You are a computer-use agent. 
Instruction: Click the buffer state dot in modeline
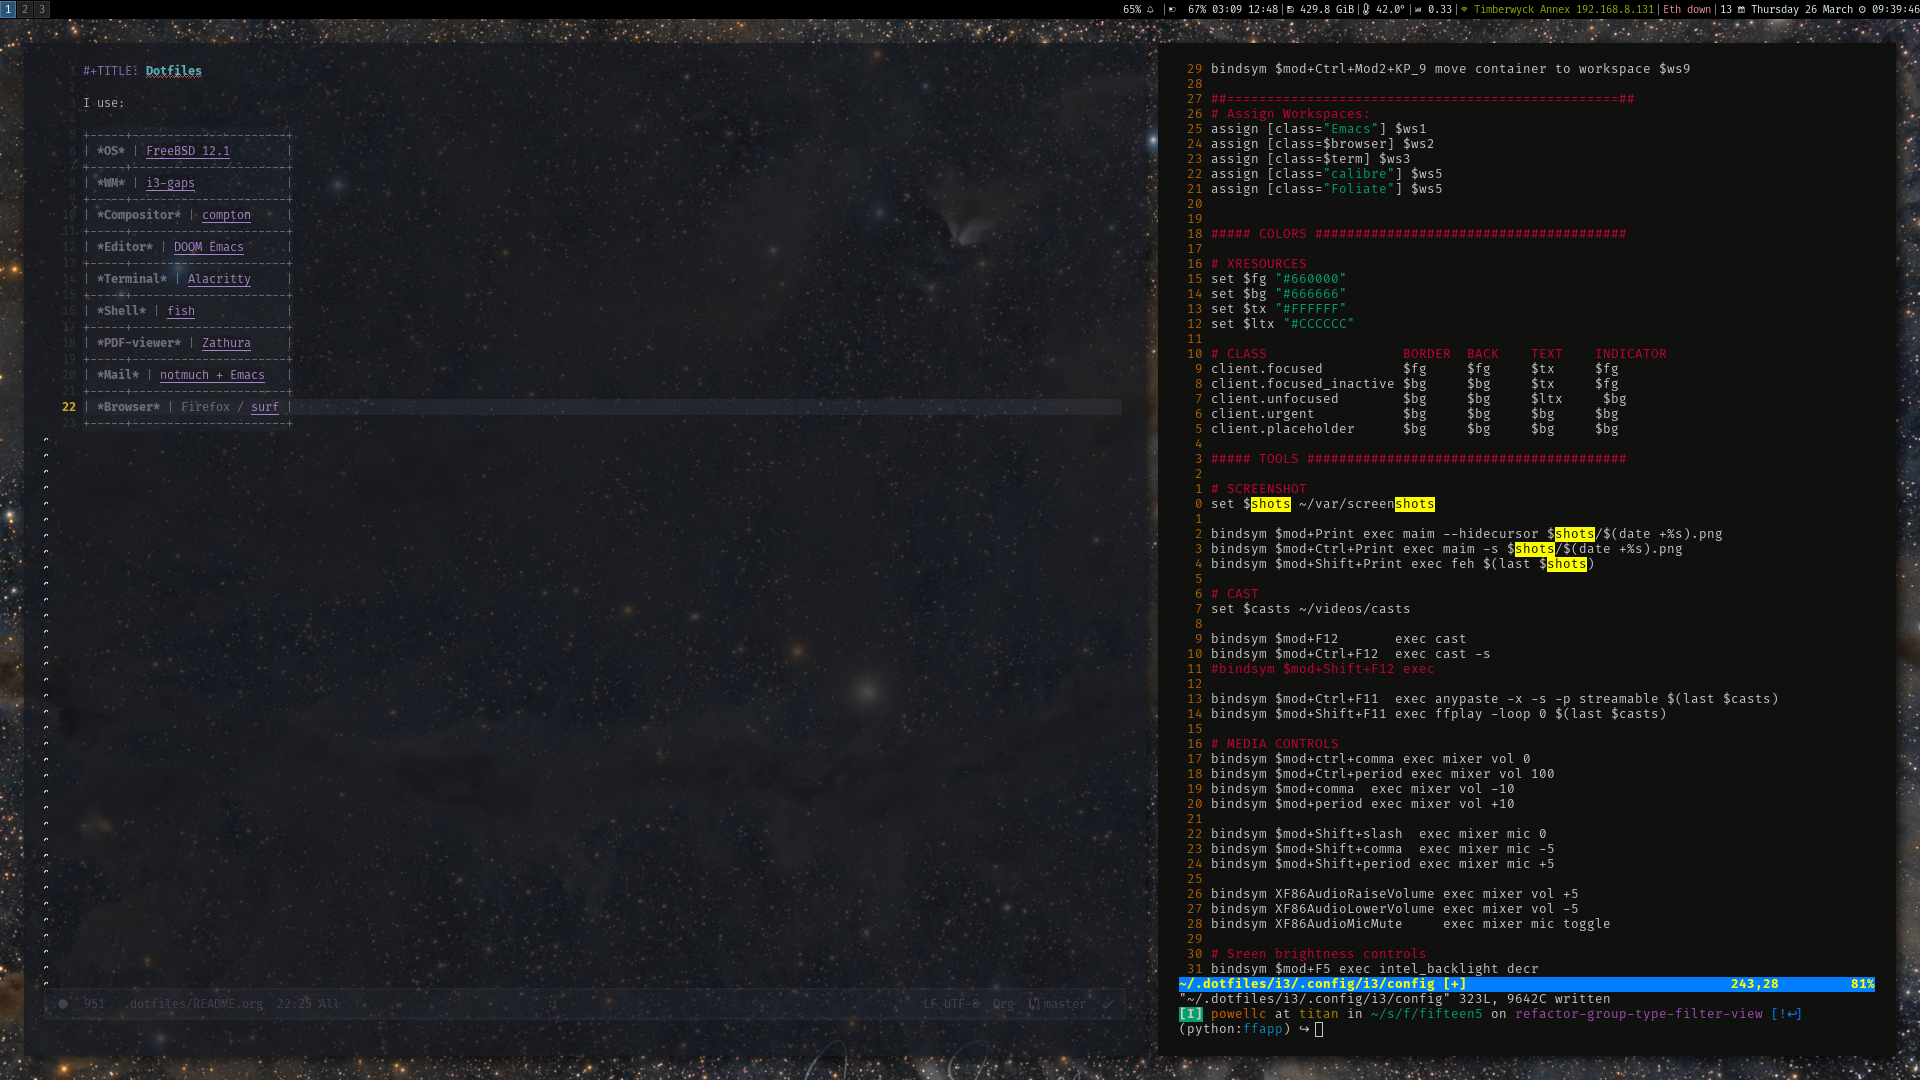[63, 1004]
